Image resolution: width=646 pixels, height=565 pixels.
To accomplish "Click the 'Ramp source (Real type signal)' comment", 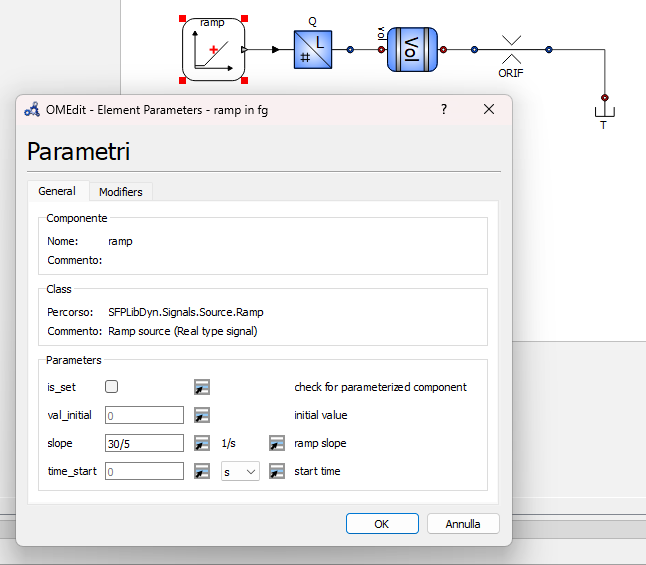I will pos(183,331).
